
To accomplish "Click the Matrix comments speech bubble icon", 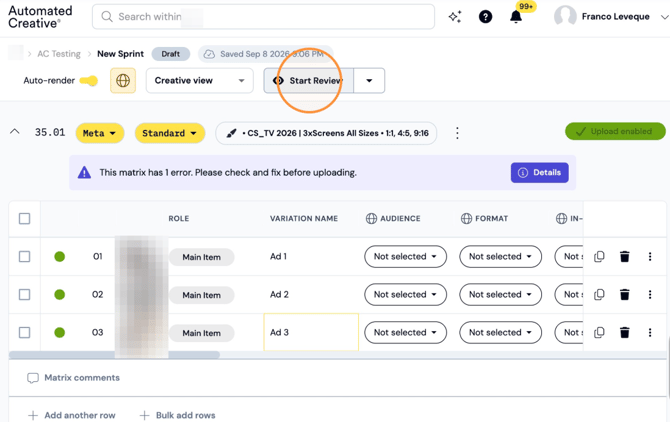I will coord(32,378).
